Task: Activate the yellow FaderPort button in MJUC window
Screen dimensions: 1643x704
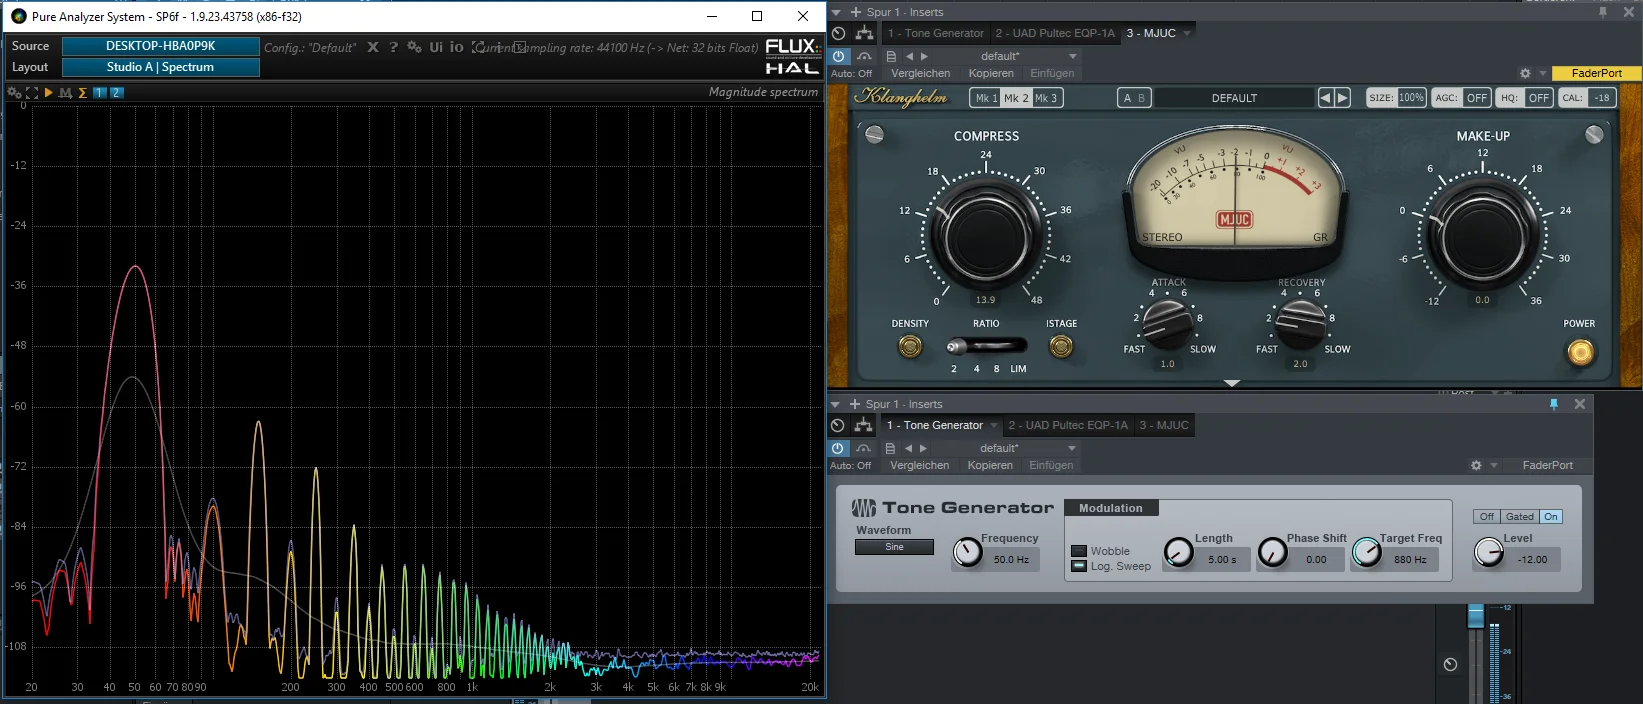Action: click(x=1597, y=73)
